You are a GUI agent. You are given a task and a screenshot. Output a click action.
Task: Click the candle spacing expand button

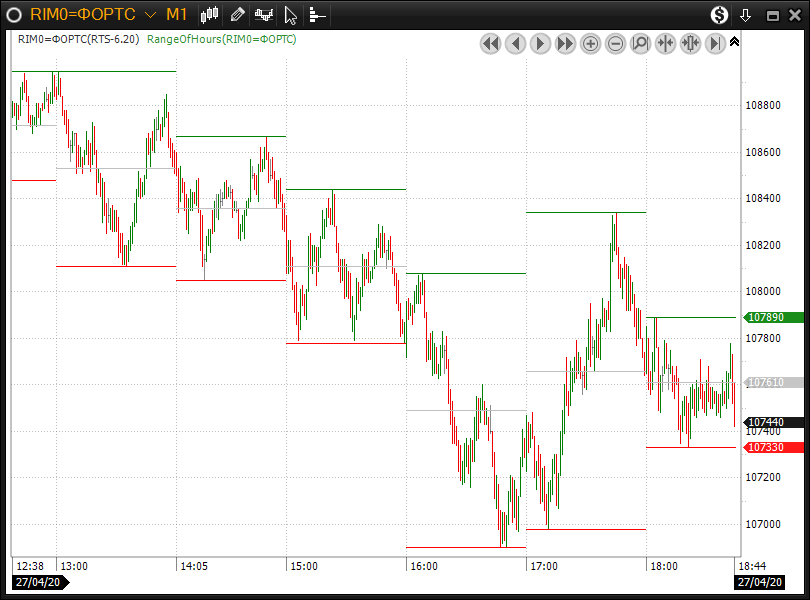click(x=691, y=43)
